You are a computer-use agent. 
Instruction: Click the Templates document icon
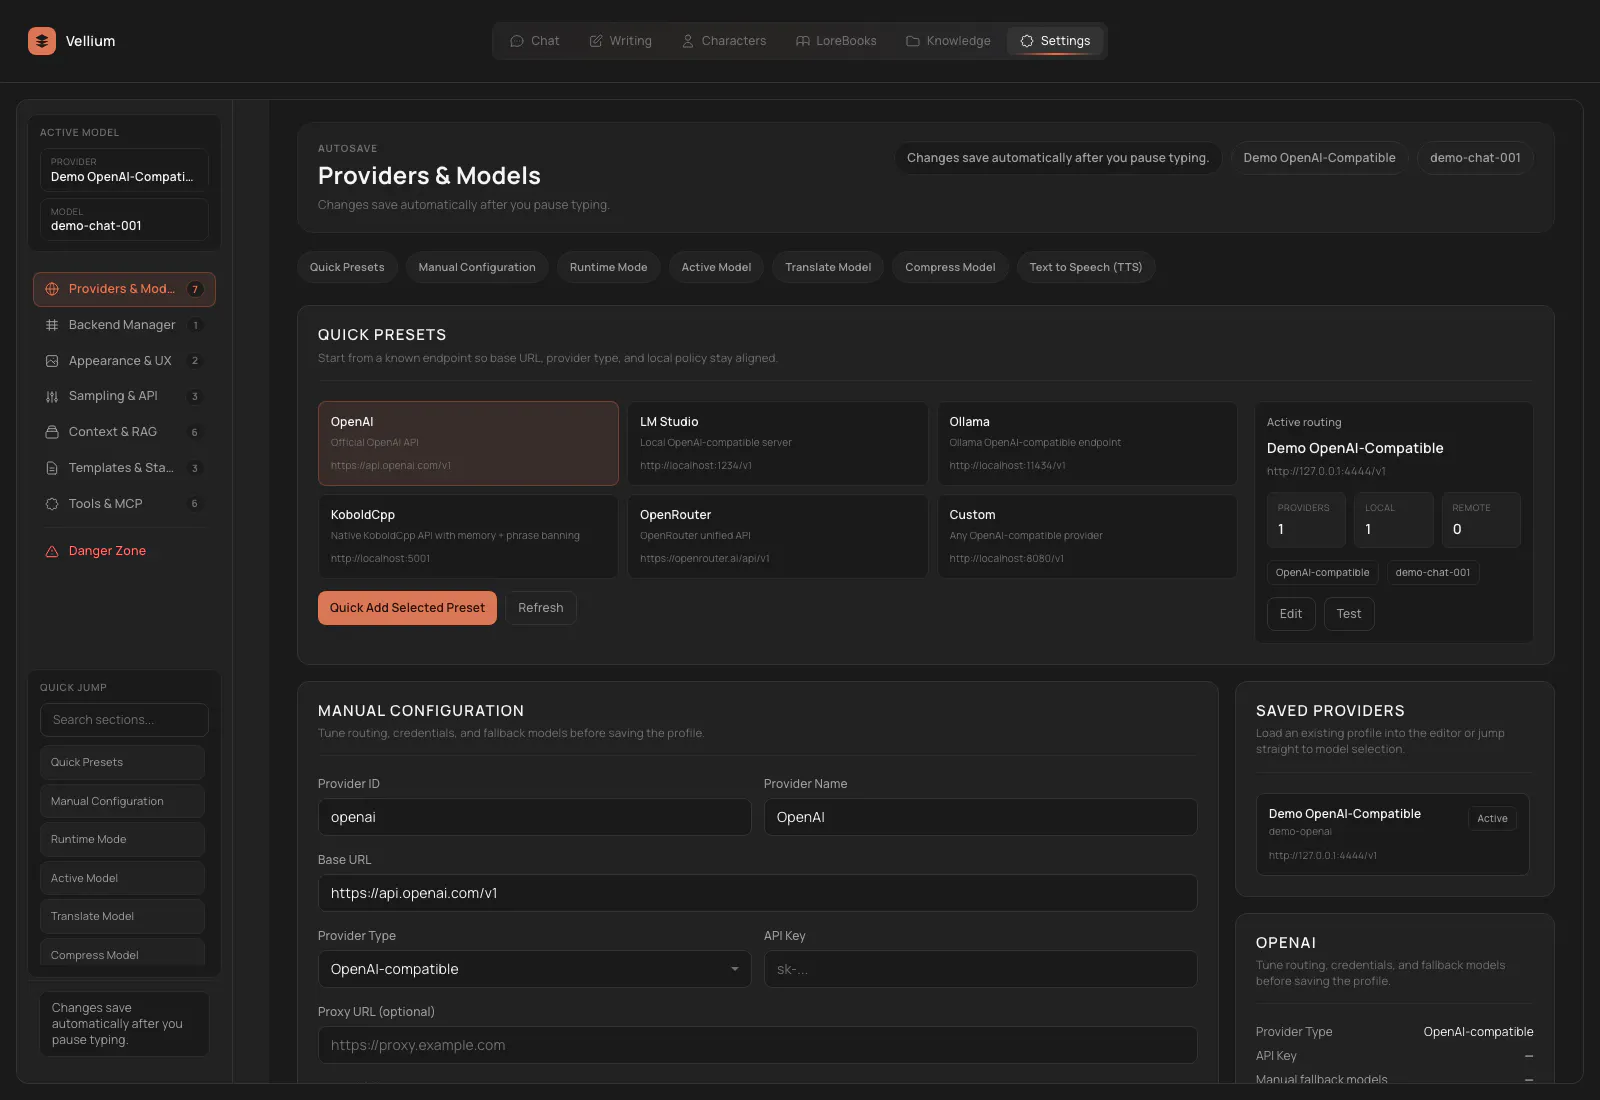click(x=52, y=468)
